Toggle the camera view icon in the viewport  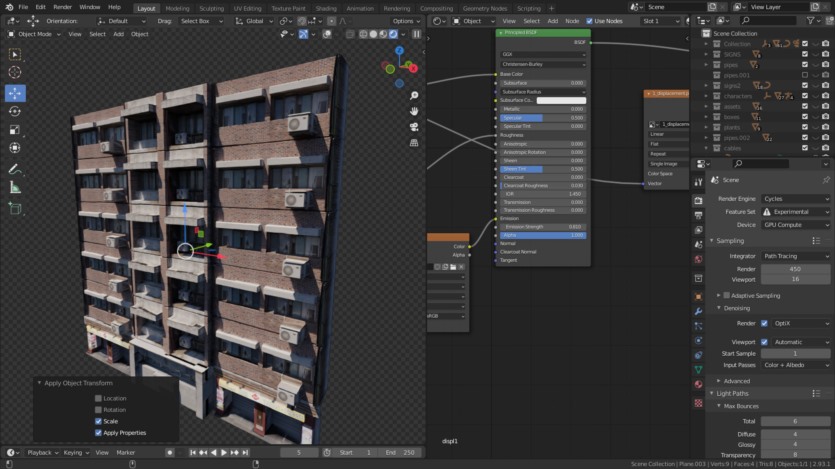[414, 127]
